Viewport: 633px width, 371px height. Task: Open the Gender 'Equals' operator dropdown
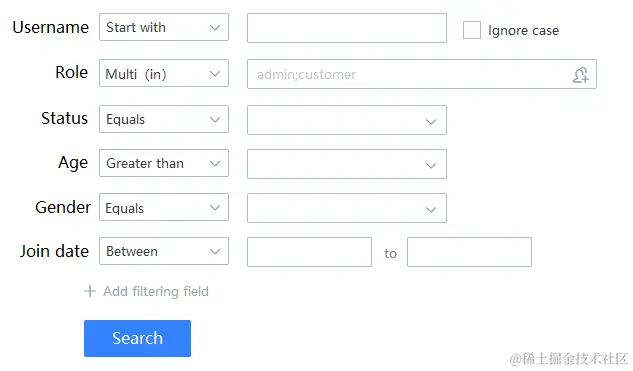pyautogui.click(x=164, y=207)
